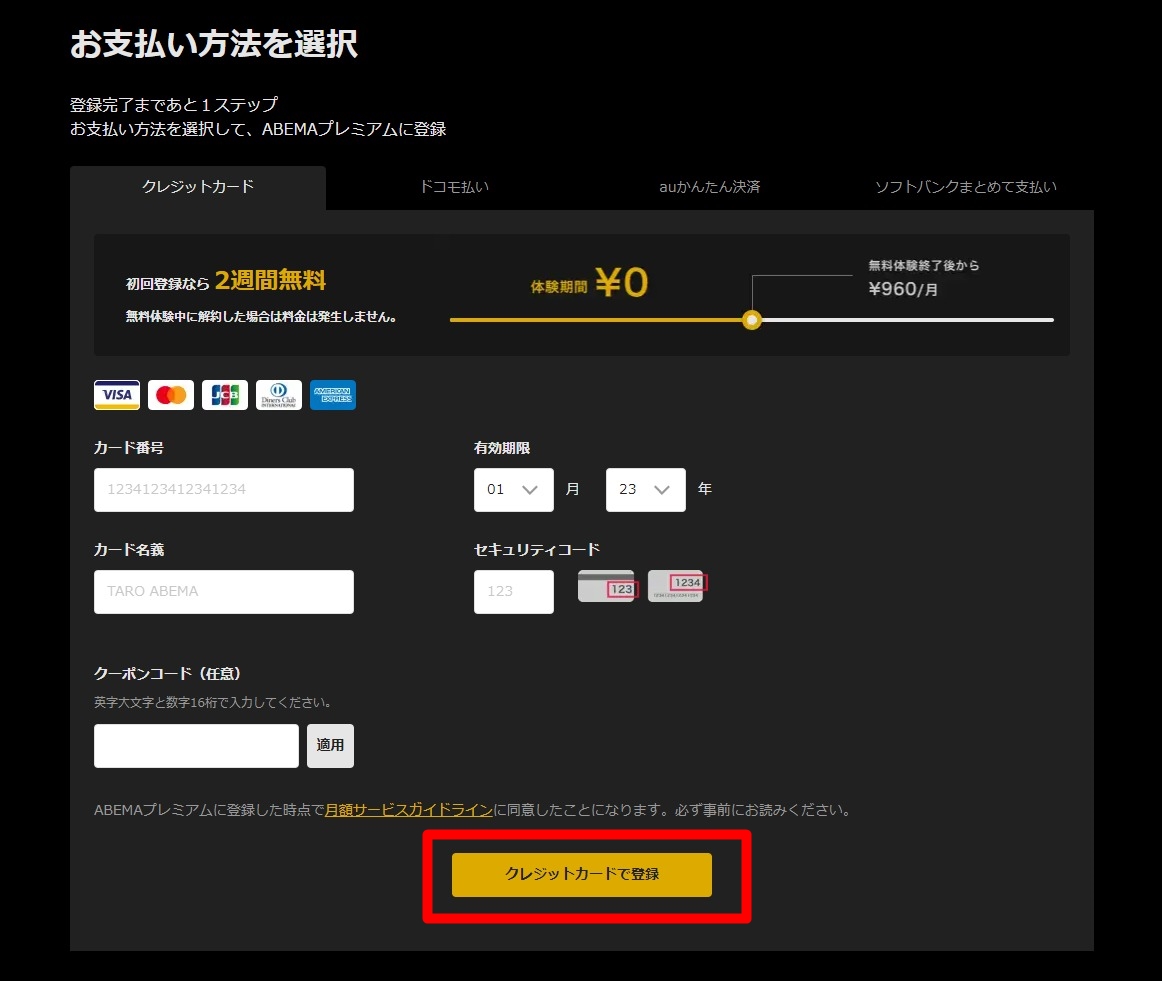Image resolution: width=1162 pixels, height=981 pixels.
Task: Focus the カード名義 TARO ABEMA field
Action: click(x=224, y=592)
